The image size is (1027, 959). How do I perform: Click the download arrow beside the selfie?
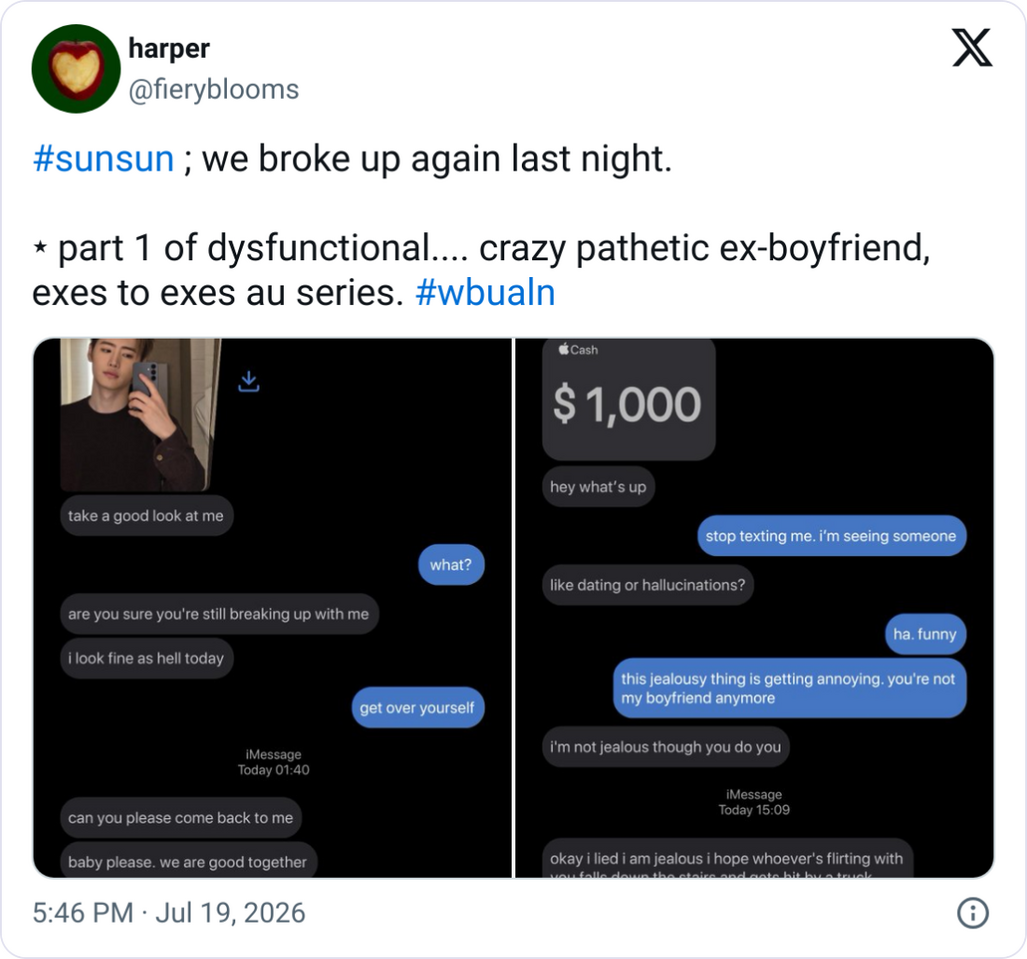[x=249, y=381]
